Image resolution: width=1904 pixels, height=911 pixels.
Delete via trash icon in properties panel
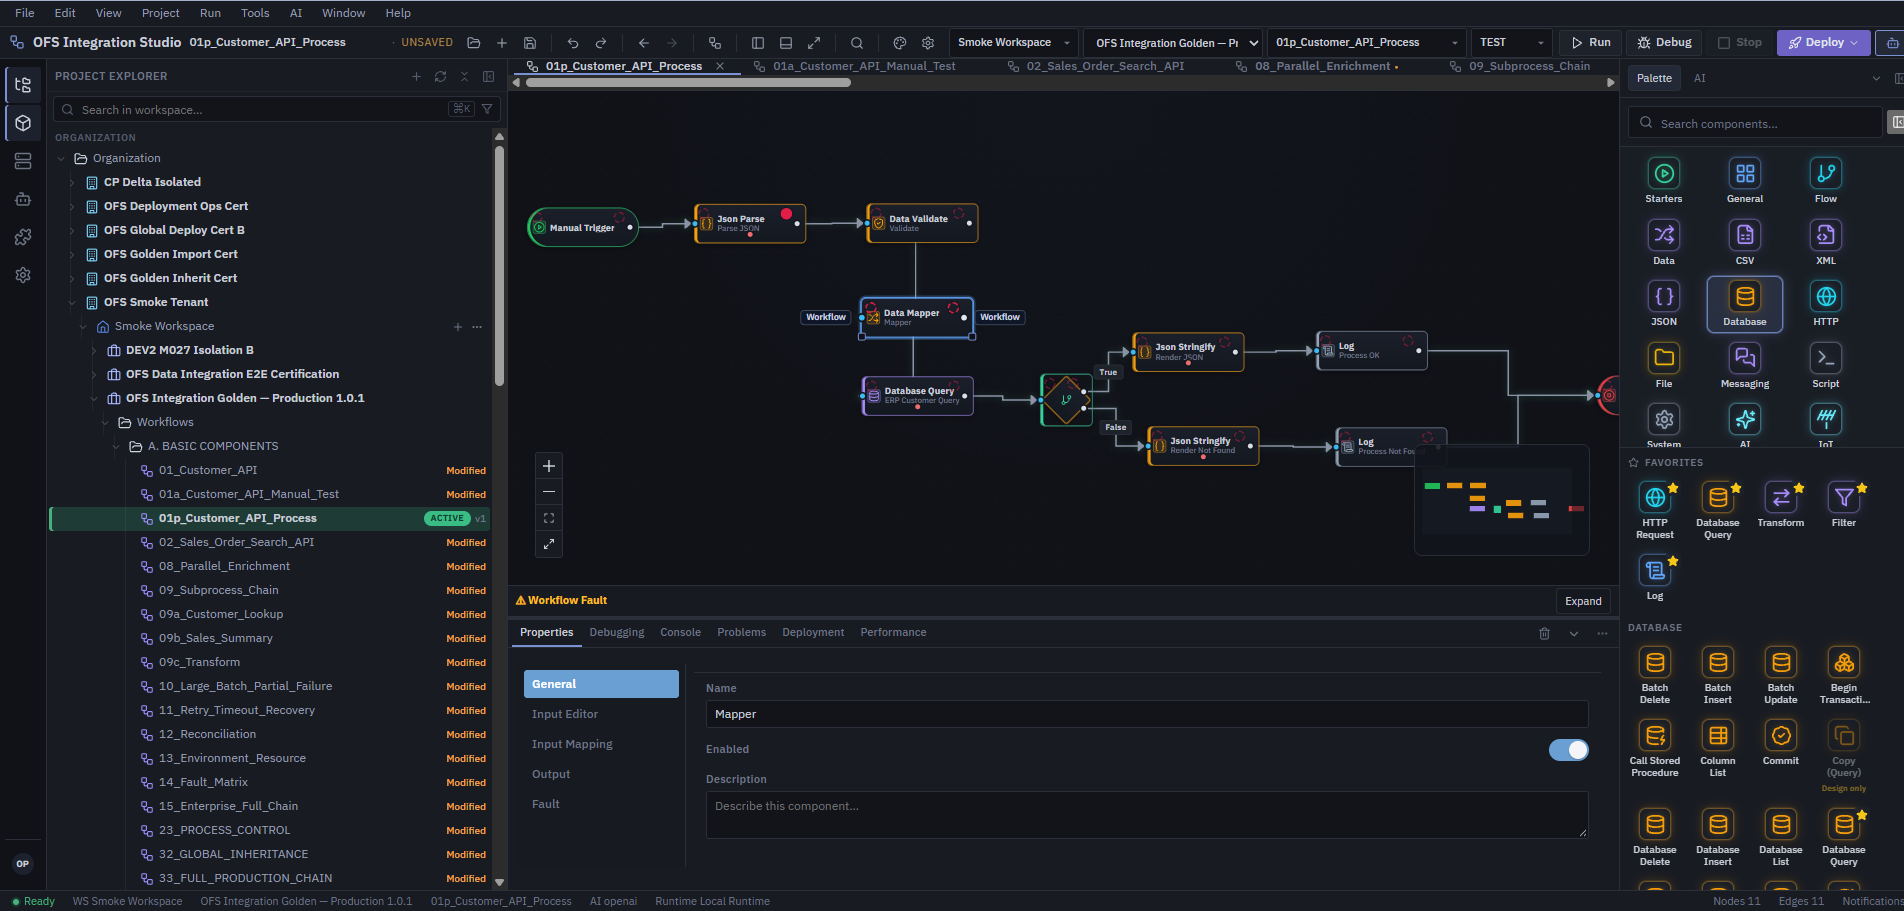click(x=1544, y=633)
